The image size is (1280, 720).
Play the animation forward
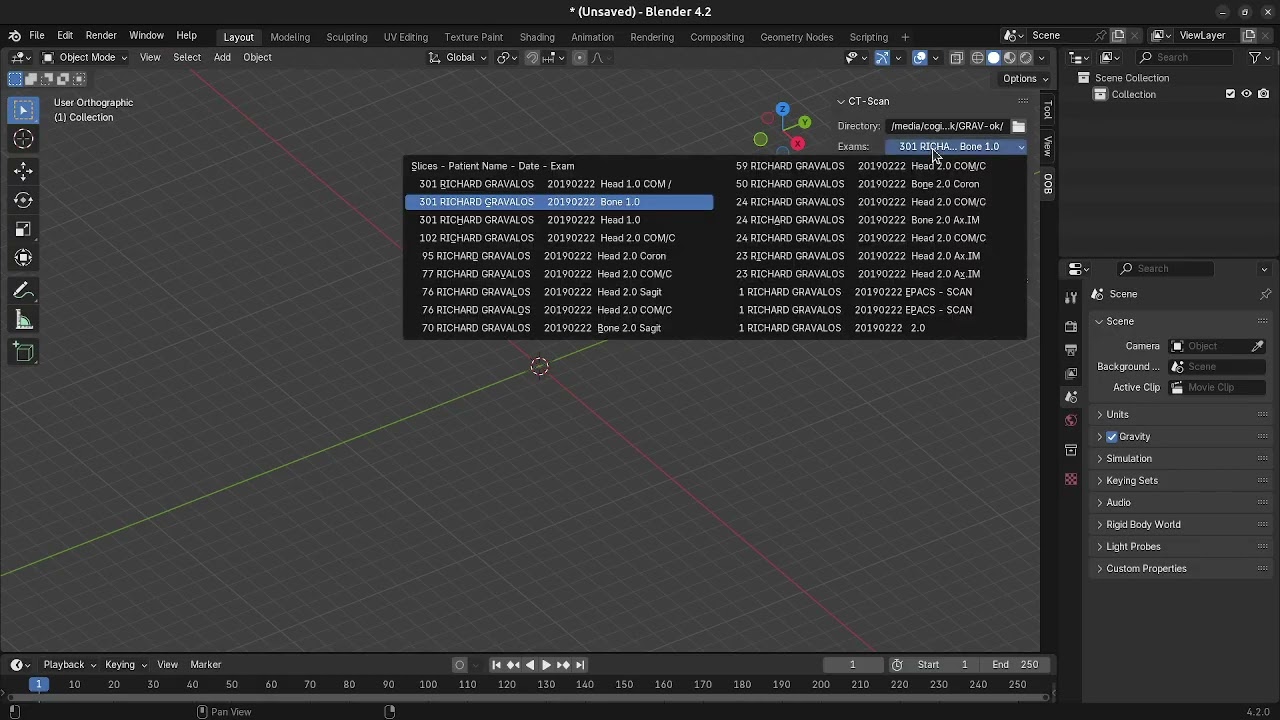pyautogui.click(x=546, y=665)
